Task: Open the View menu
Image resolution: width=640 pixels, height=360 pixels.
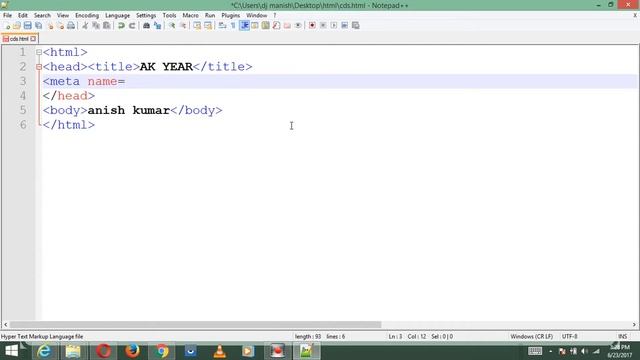Action: [62, 16]
